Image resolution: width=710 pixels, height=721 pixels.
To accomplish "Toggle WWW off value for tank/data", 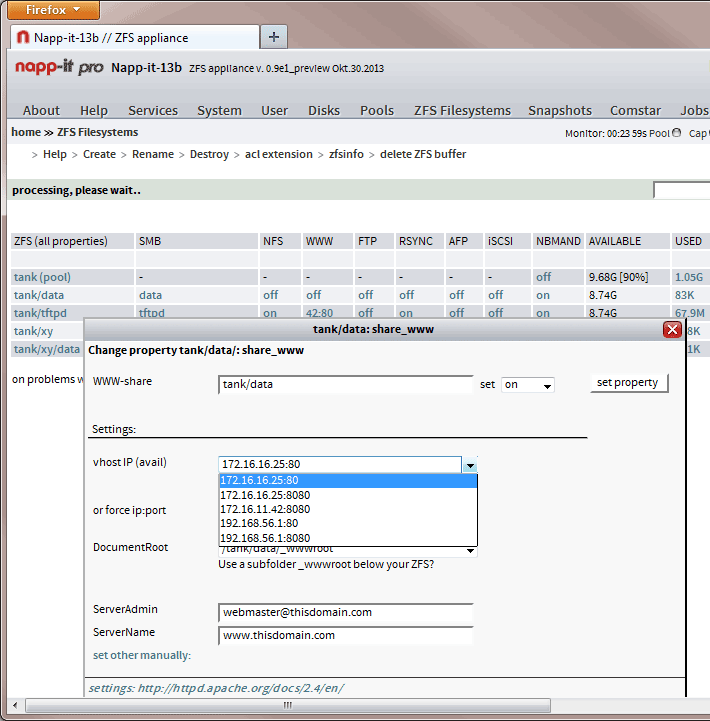I will tap(314, 295).
